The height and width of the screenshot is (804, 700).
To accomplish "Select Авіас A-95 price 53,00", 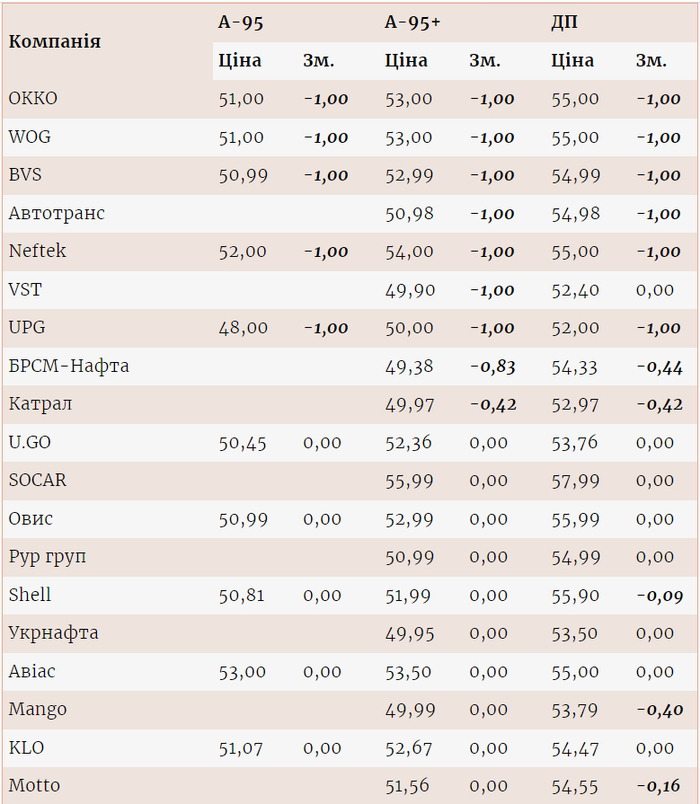I will (243, 671).
